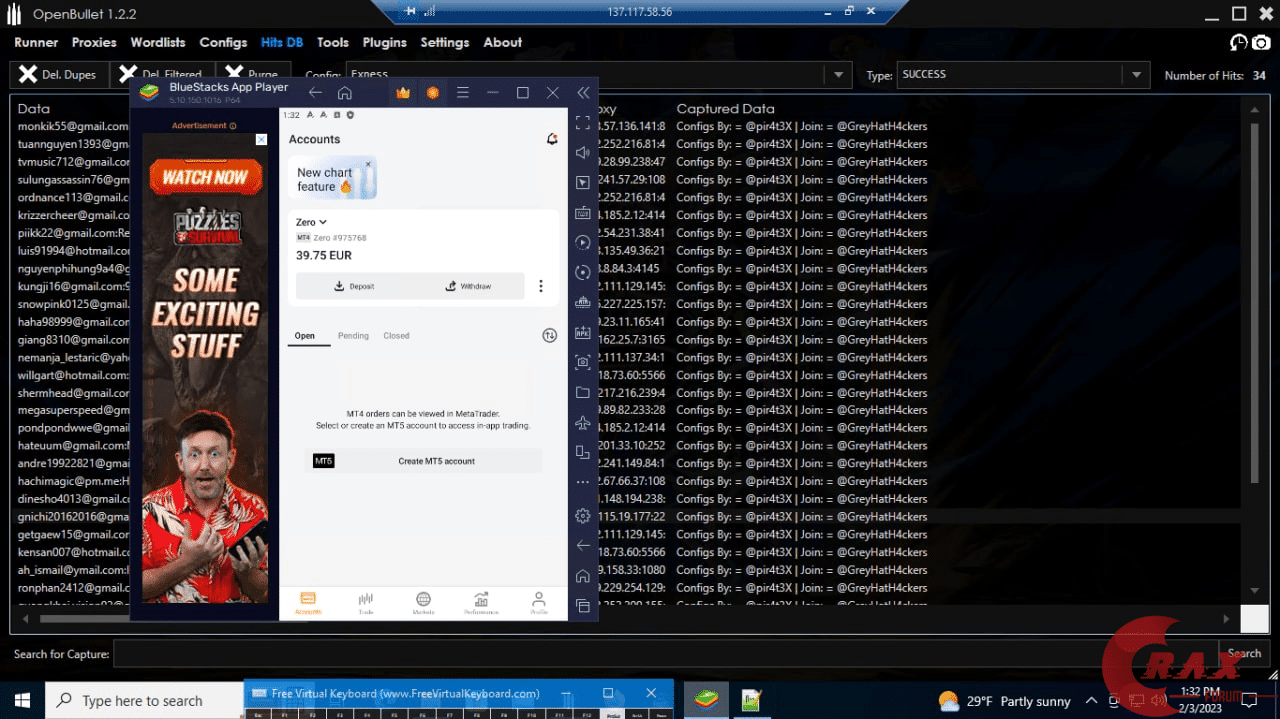This screenshot has width=1280, height=719.
Task: Click the Windows search box in taskbar
Action: pos(143,700)
